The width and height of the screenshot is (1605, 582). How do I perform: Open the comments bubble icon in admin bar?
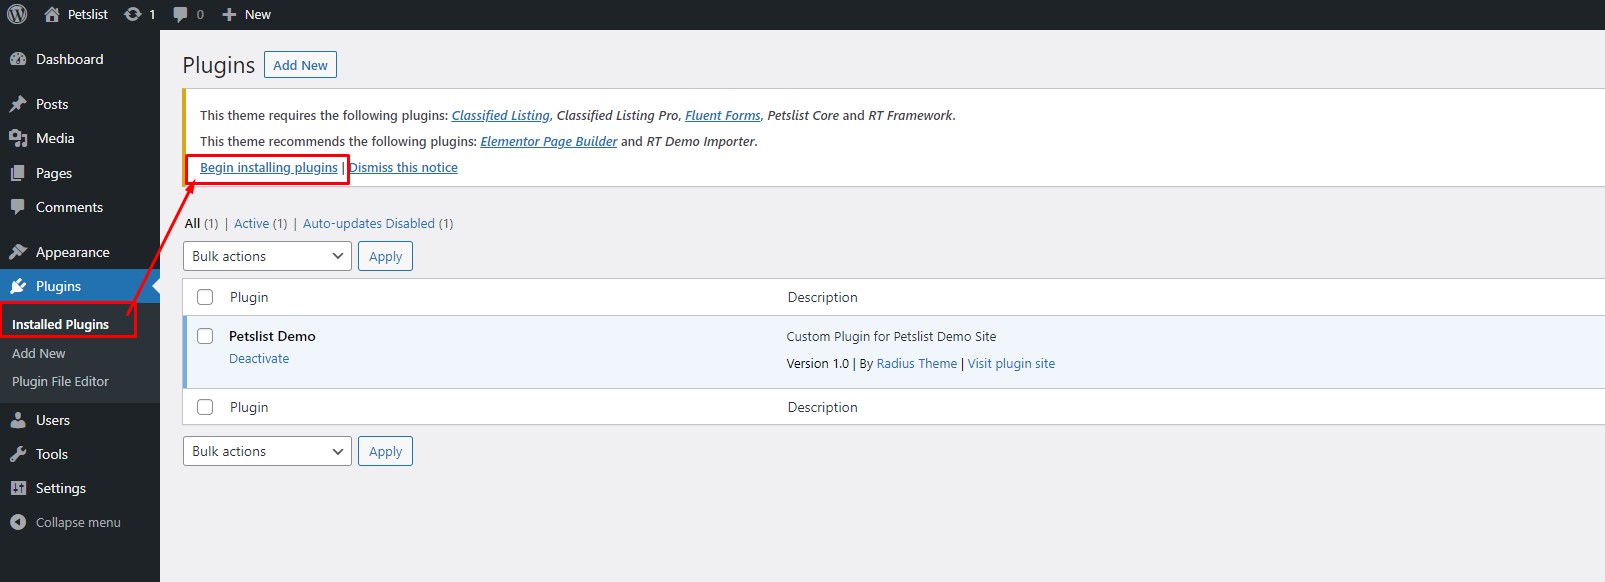tap(180, 14)
